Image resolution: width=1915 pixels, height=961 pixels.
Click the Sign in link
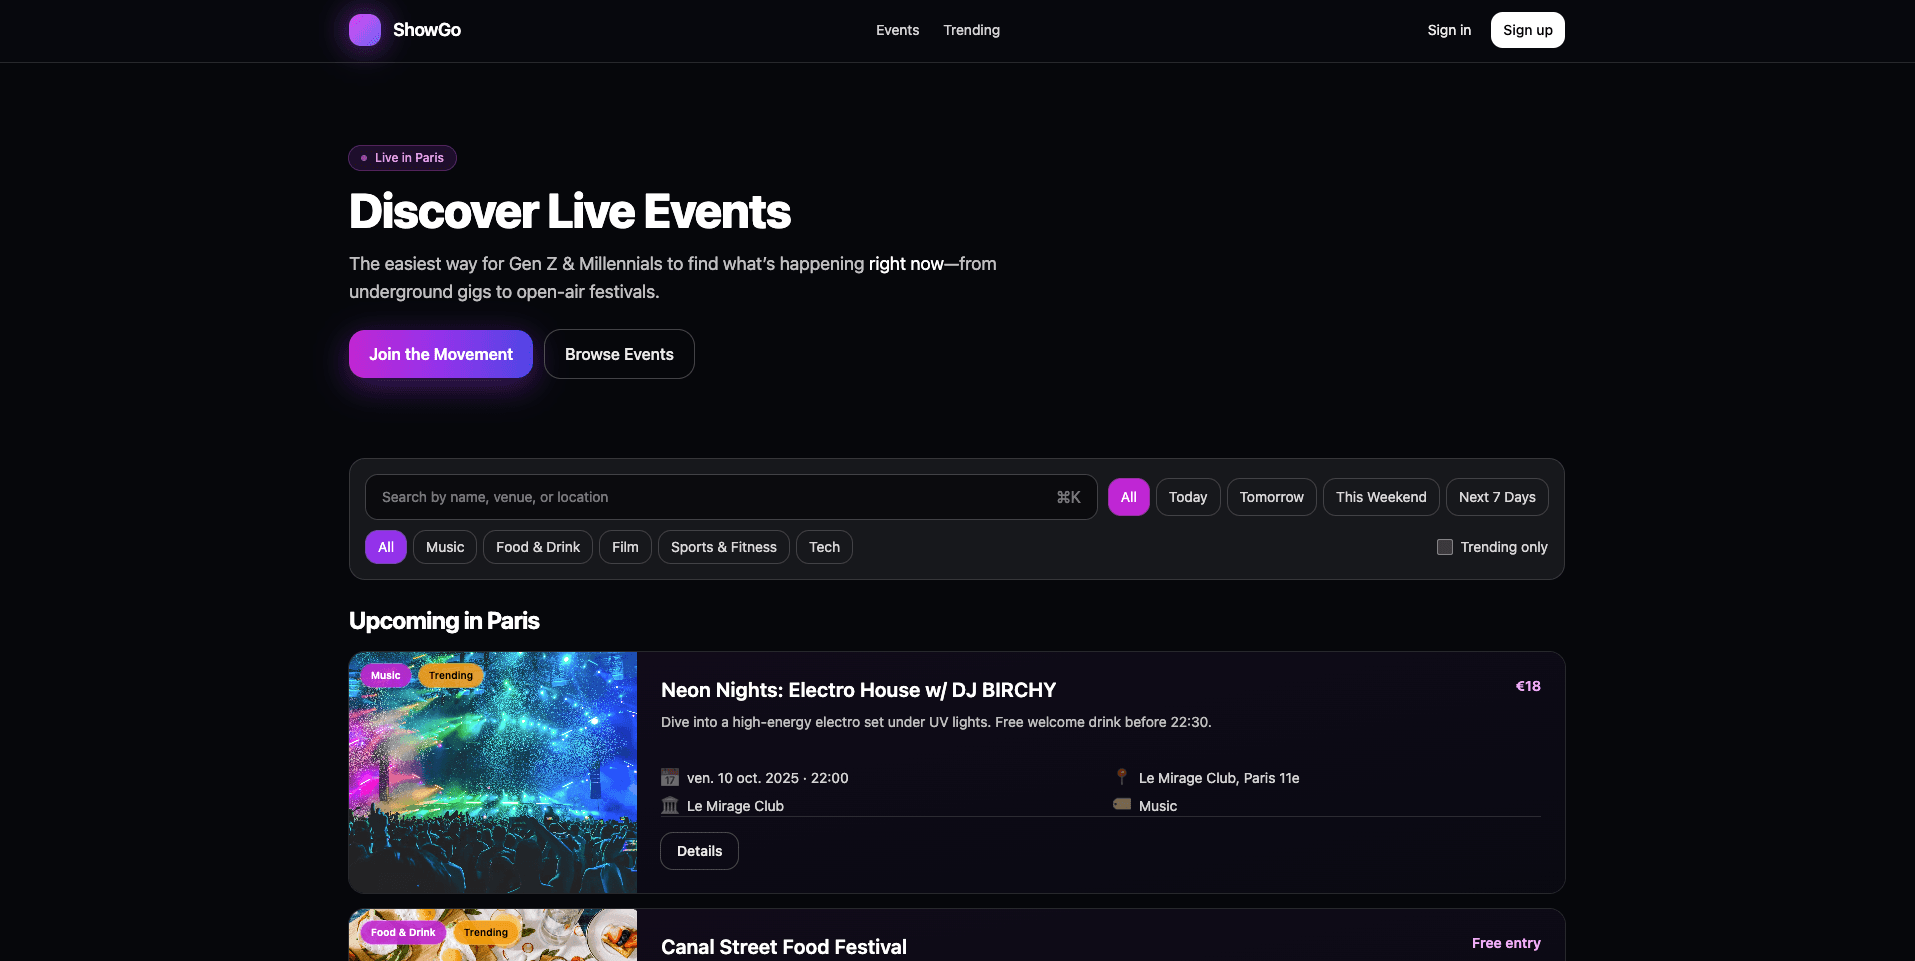coord(1449,30)
